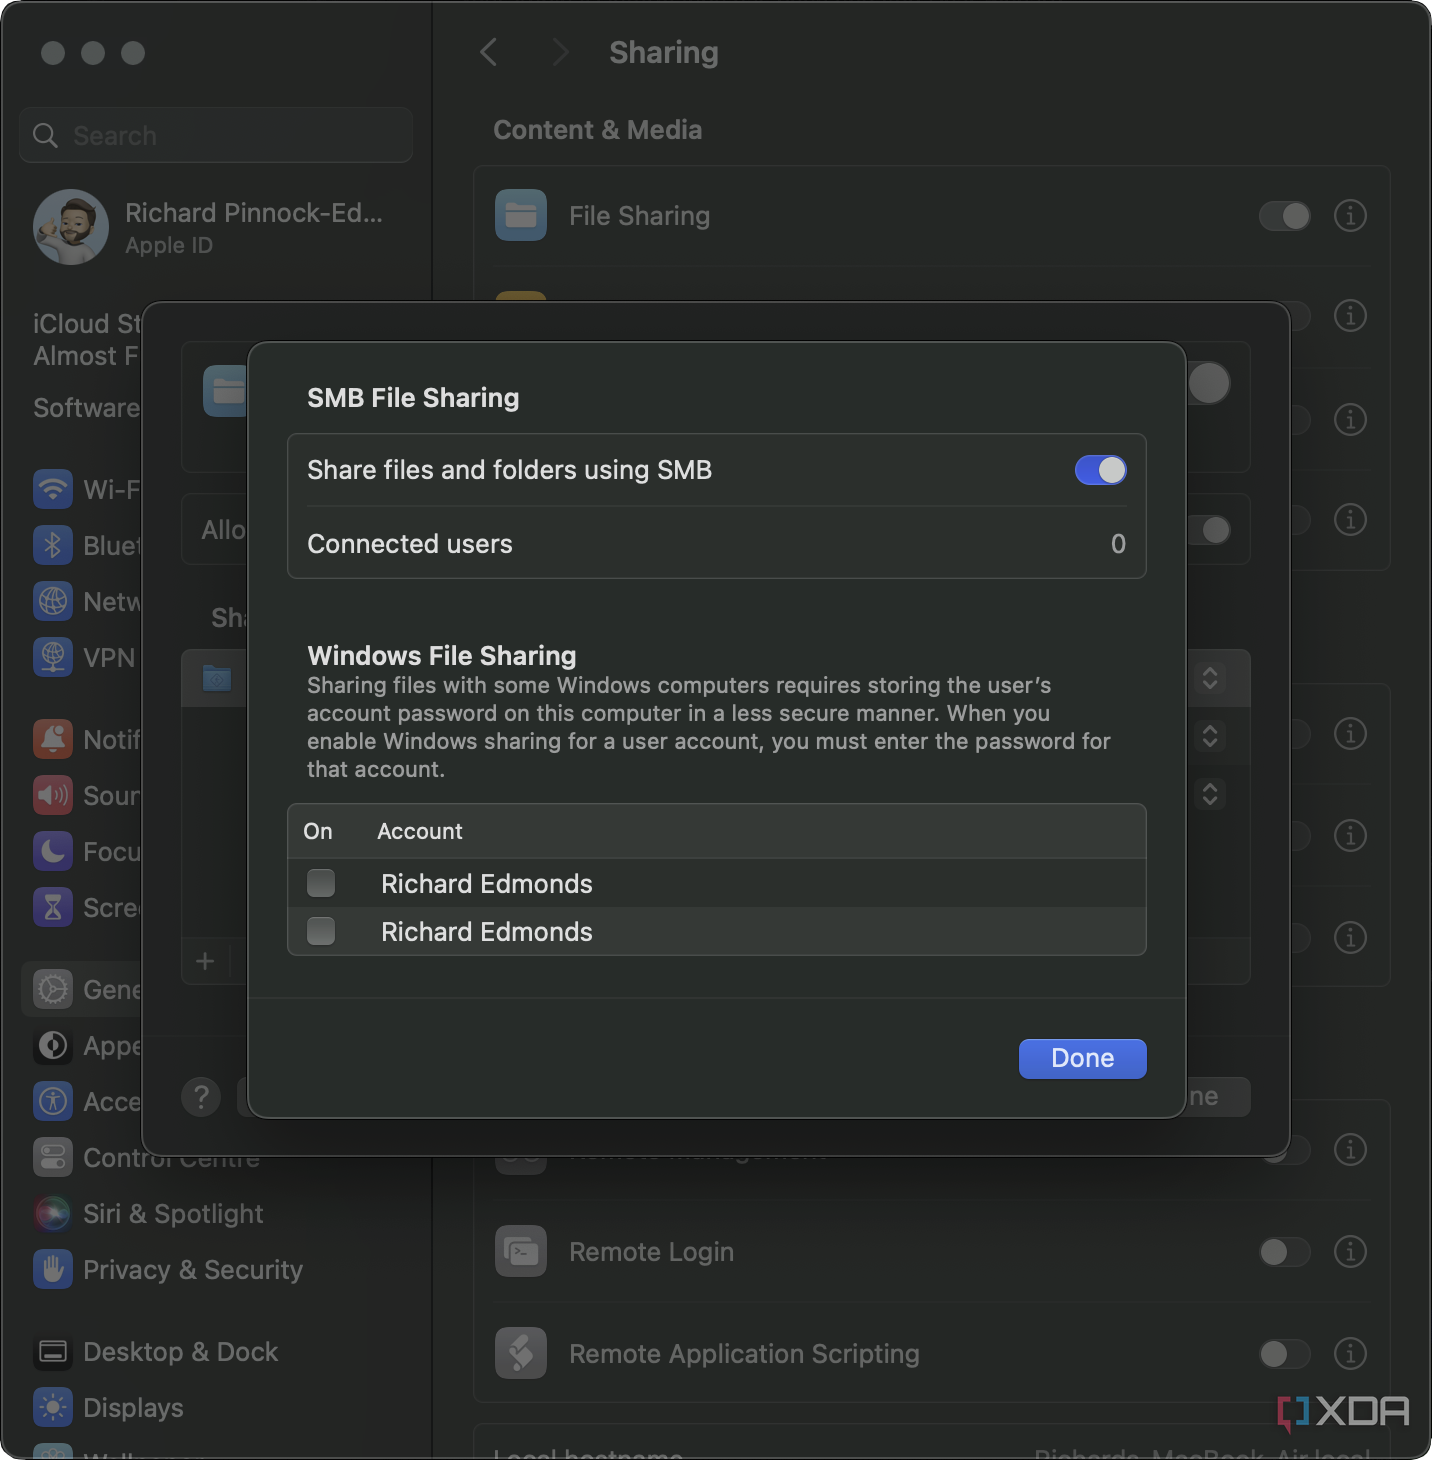The width and height of the screenshot is (1432, 1460).
Task: Toggle the Remote Login switch
Action: (x=1284, y=1252)
